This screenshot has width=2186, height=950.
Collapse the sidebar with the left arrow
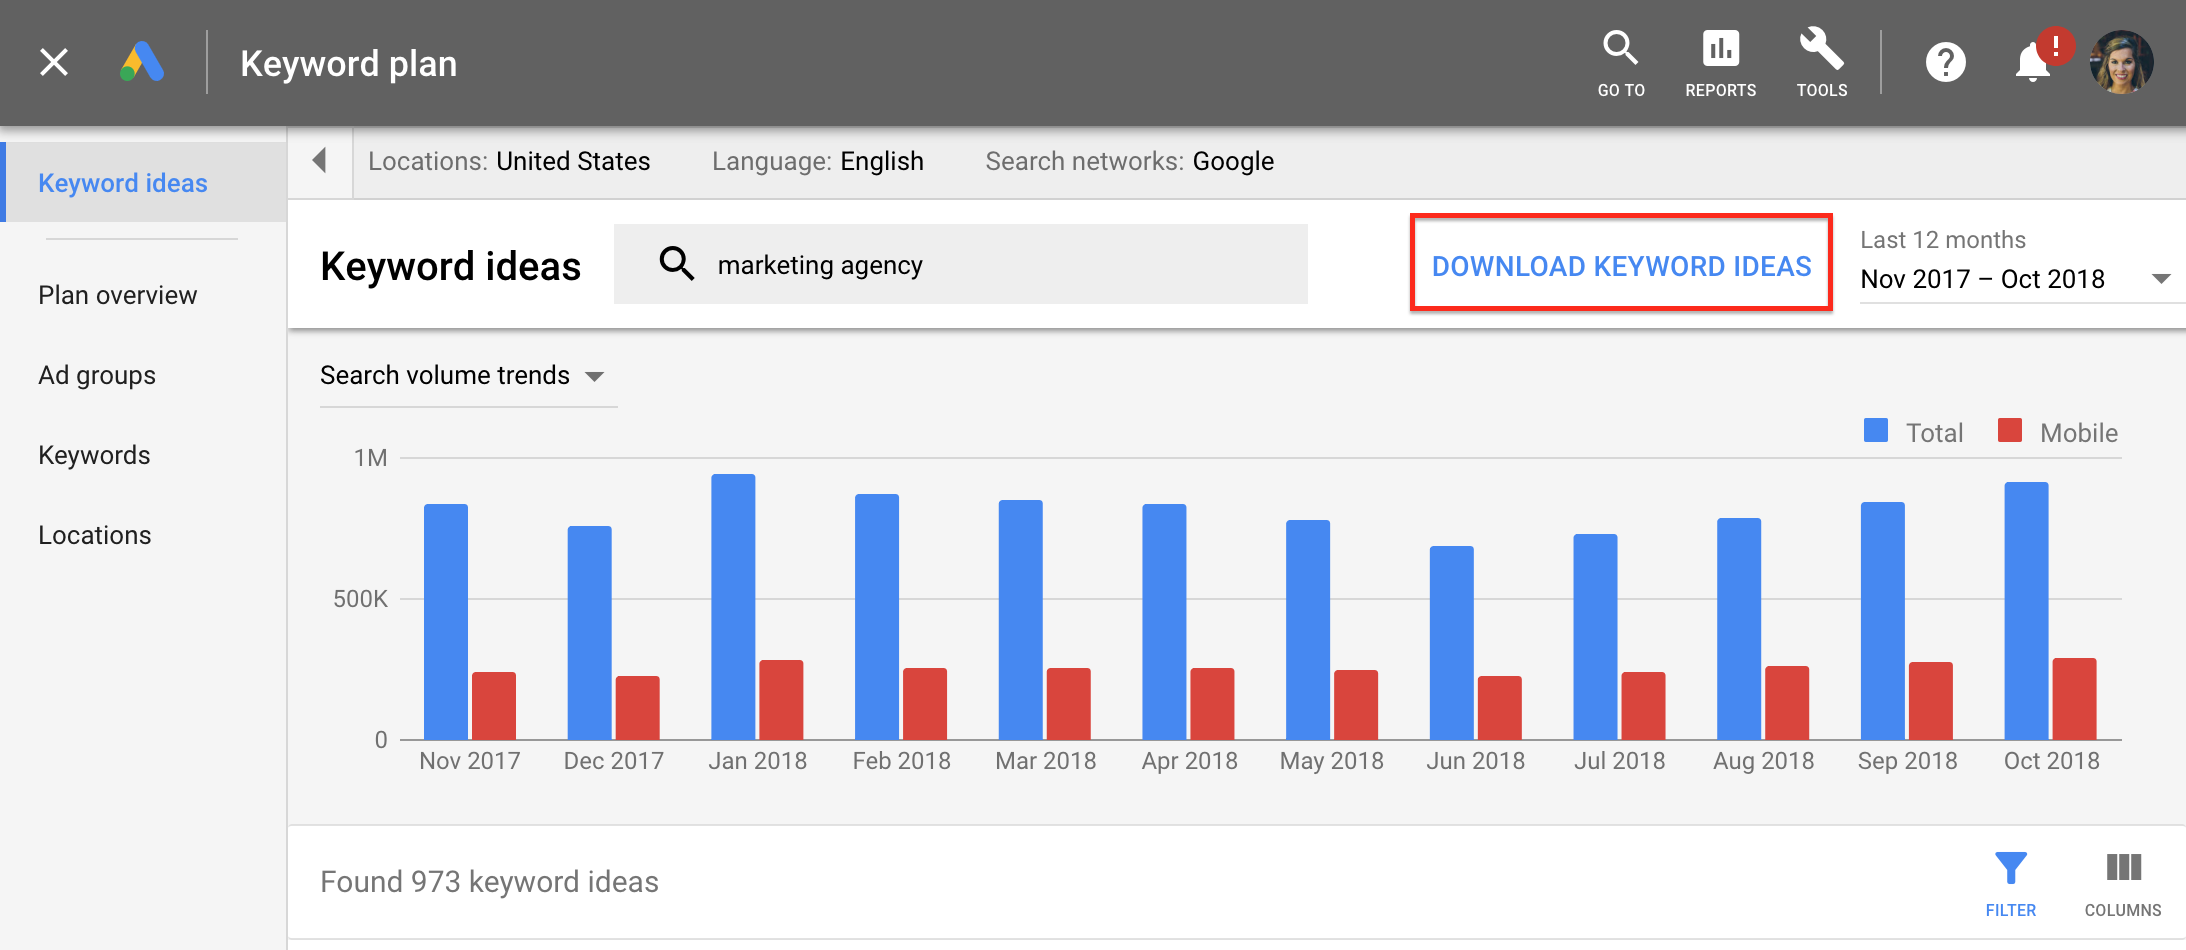(320, 160)
